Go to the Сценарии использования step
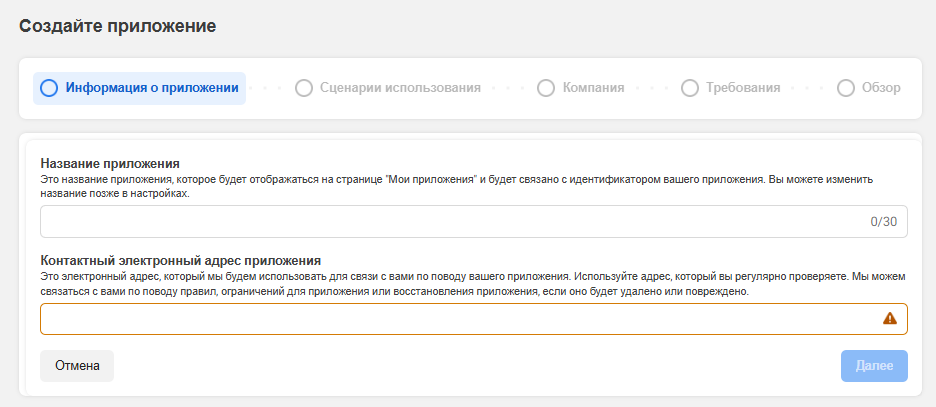Screen dimensions: 936x407 [400, 88]
